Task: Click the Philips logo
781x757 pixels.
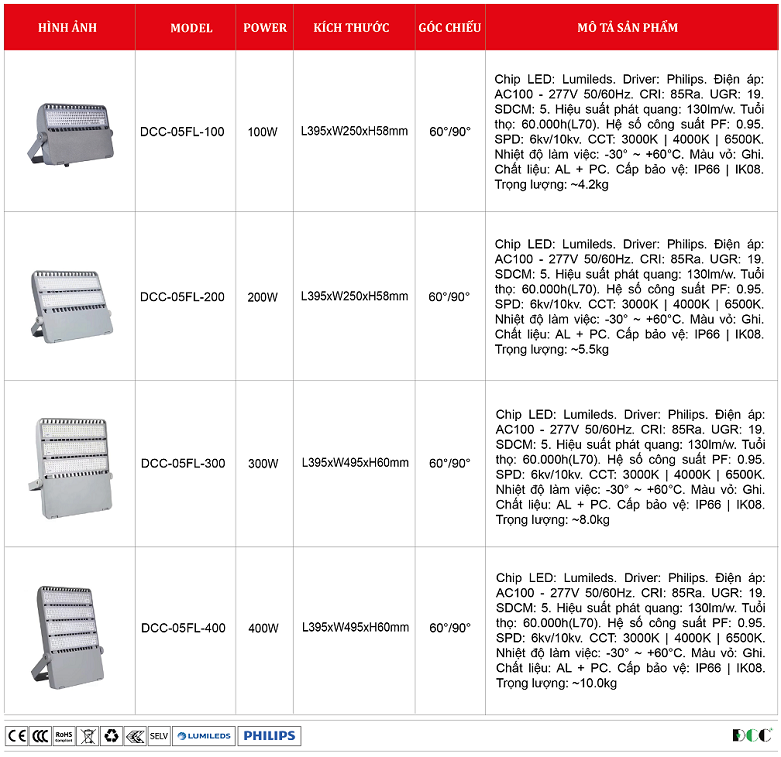Action: (x=269, y=736)
